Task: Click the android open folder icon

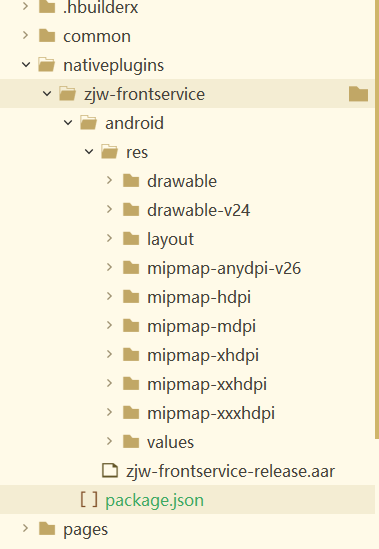Action: pos(88,123)
